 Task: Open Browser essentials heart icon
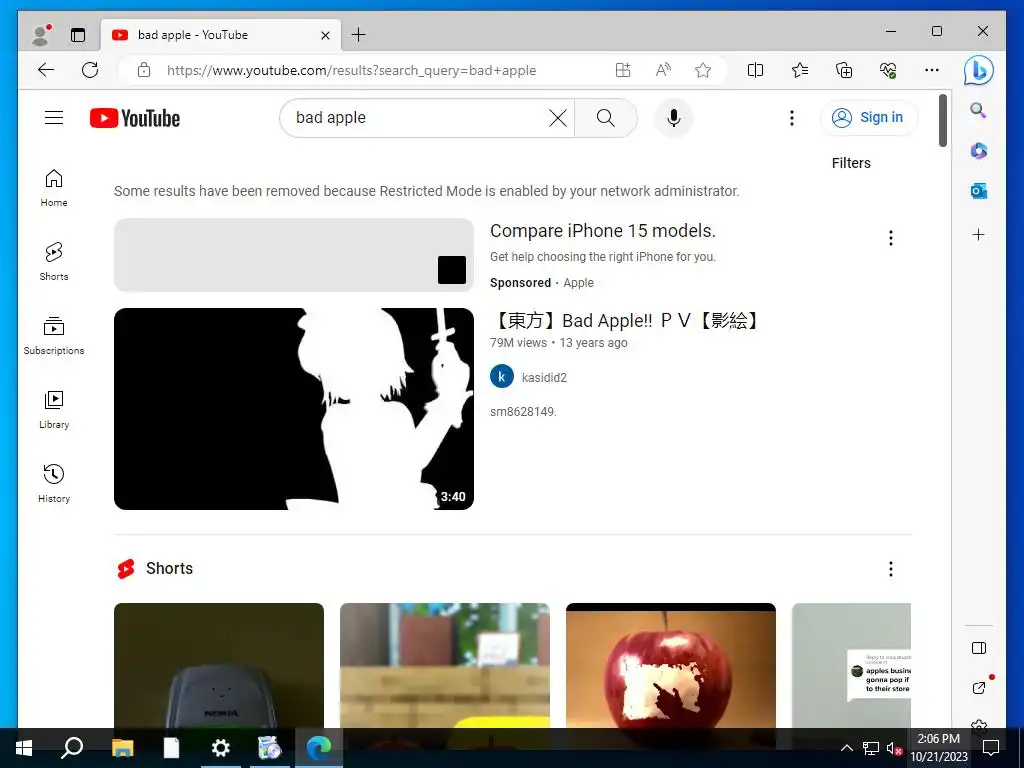click(x=888, y=71)
